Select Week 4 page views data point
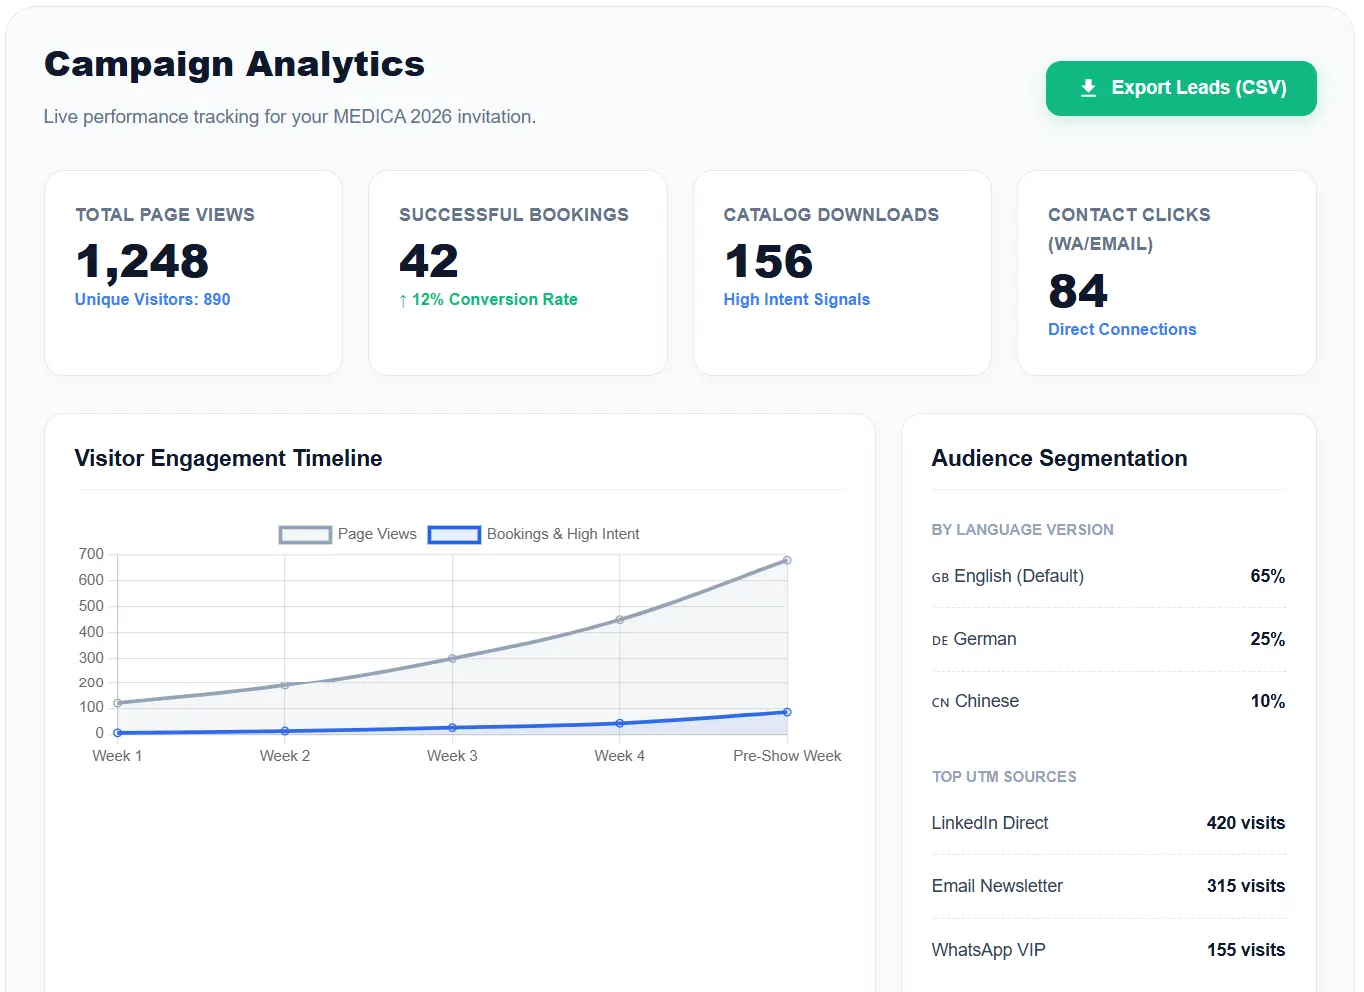The height and width of the screenshot is (992, 1364). tap(620, 620)
